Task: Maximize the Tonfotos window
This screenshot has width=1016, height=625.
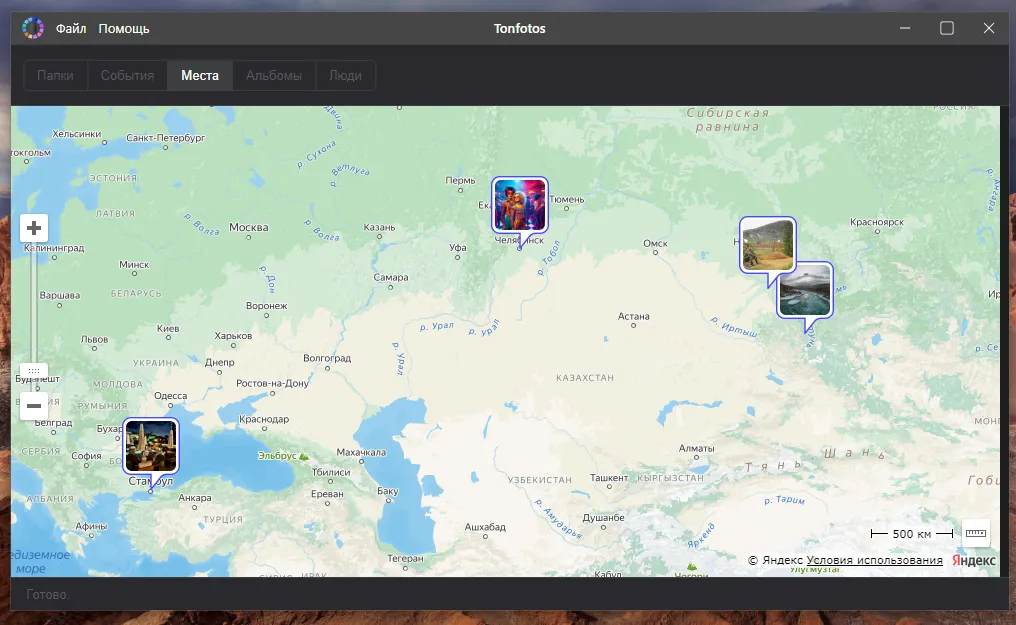Action: pos(946,28)
